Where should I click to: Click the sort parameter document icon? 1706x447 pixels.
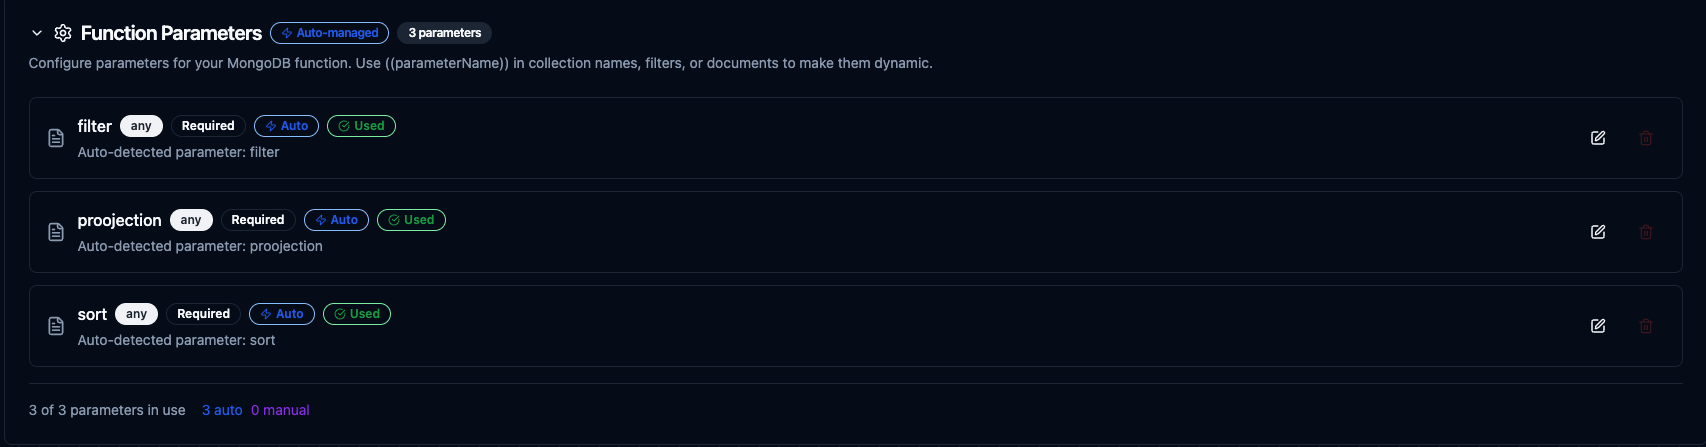56,326
